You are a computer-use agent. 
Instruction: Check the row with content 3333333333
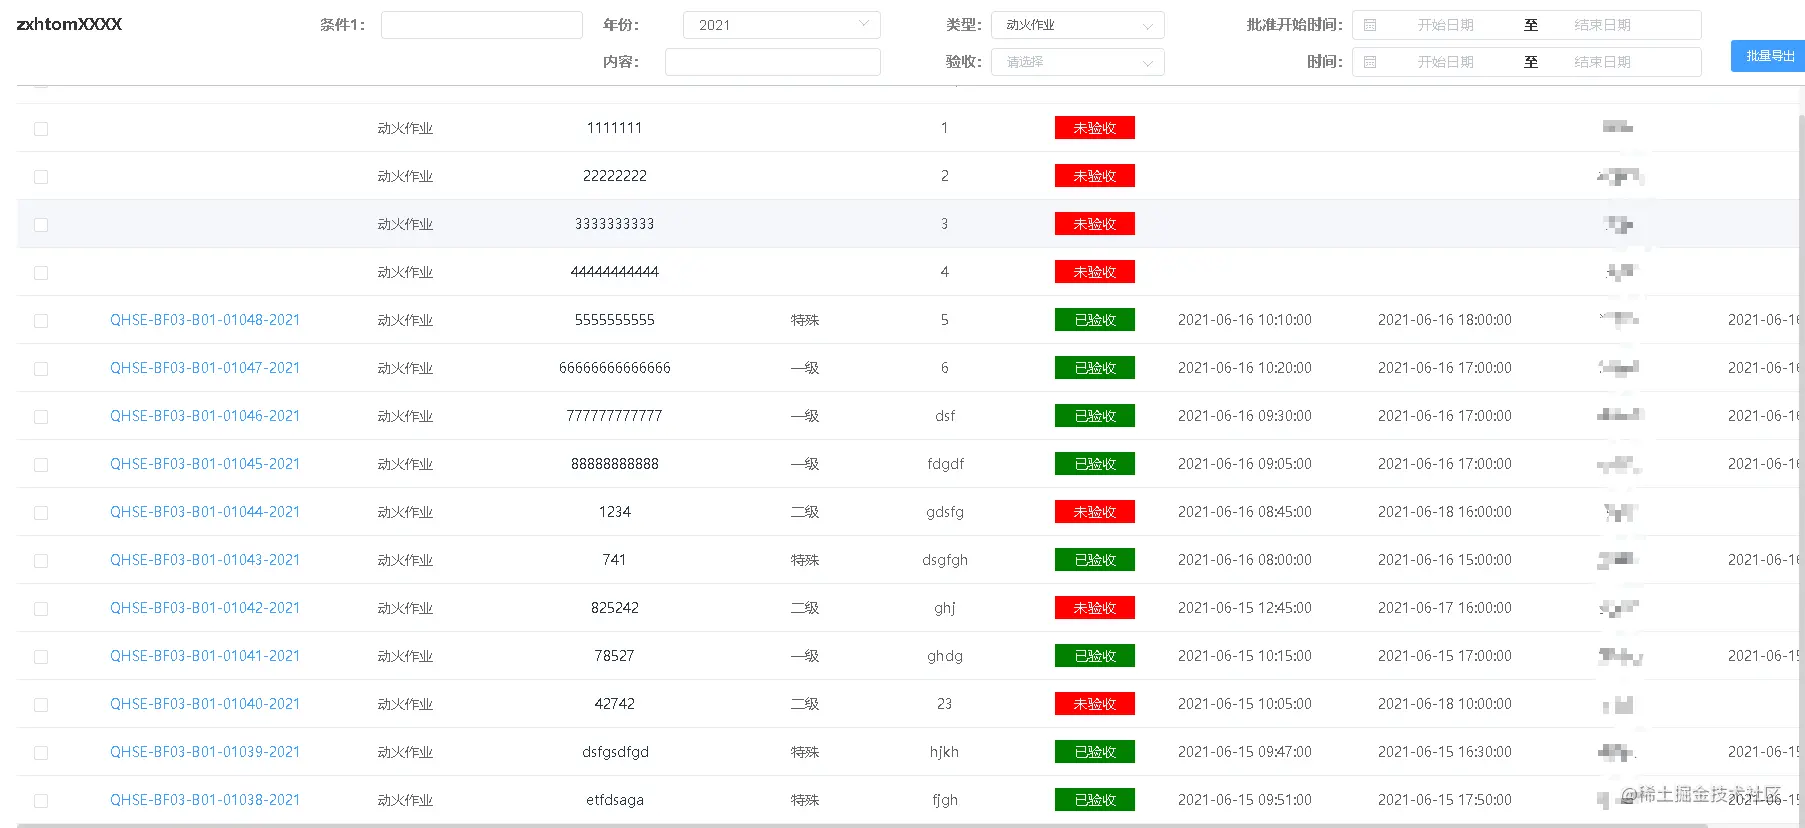(41, 225)
